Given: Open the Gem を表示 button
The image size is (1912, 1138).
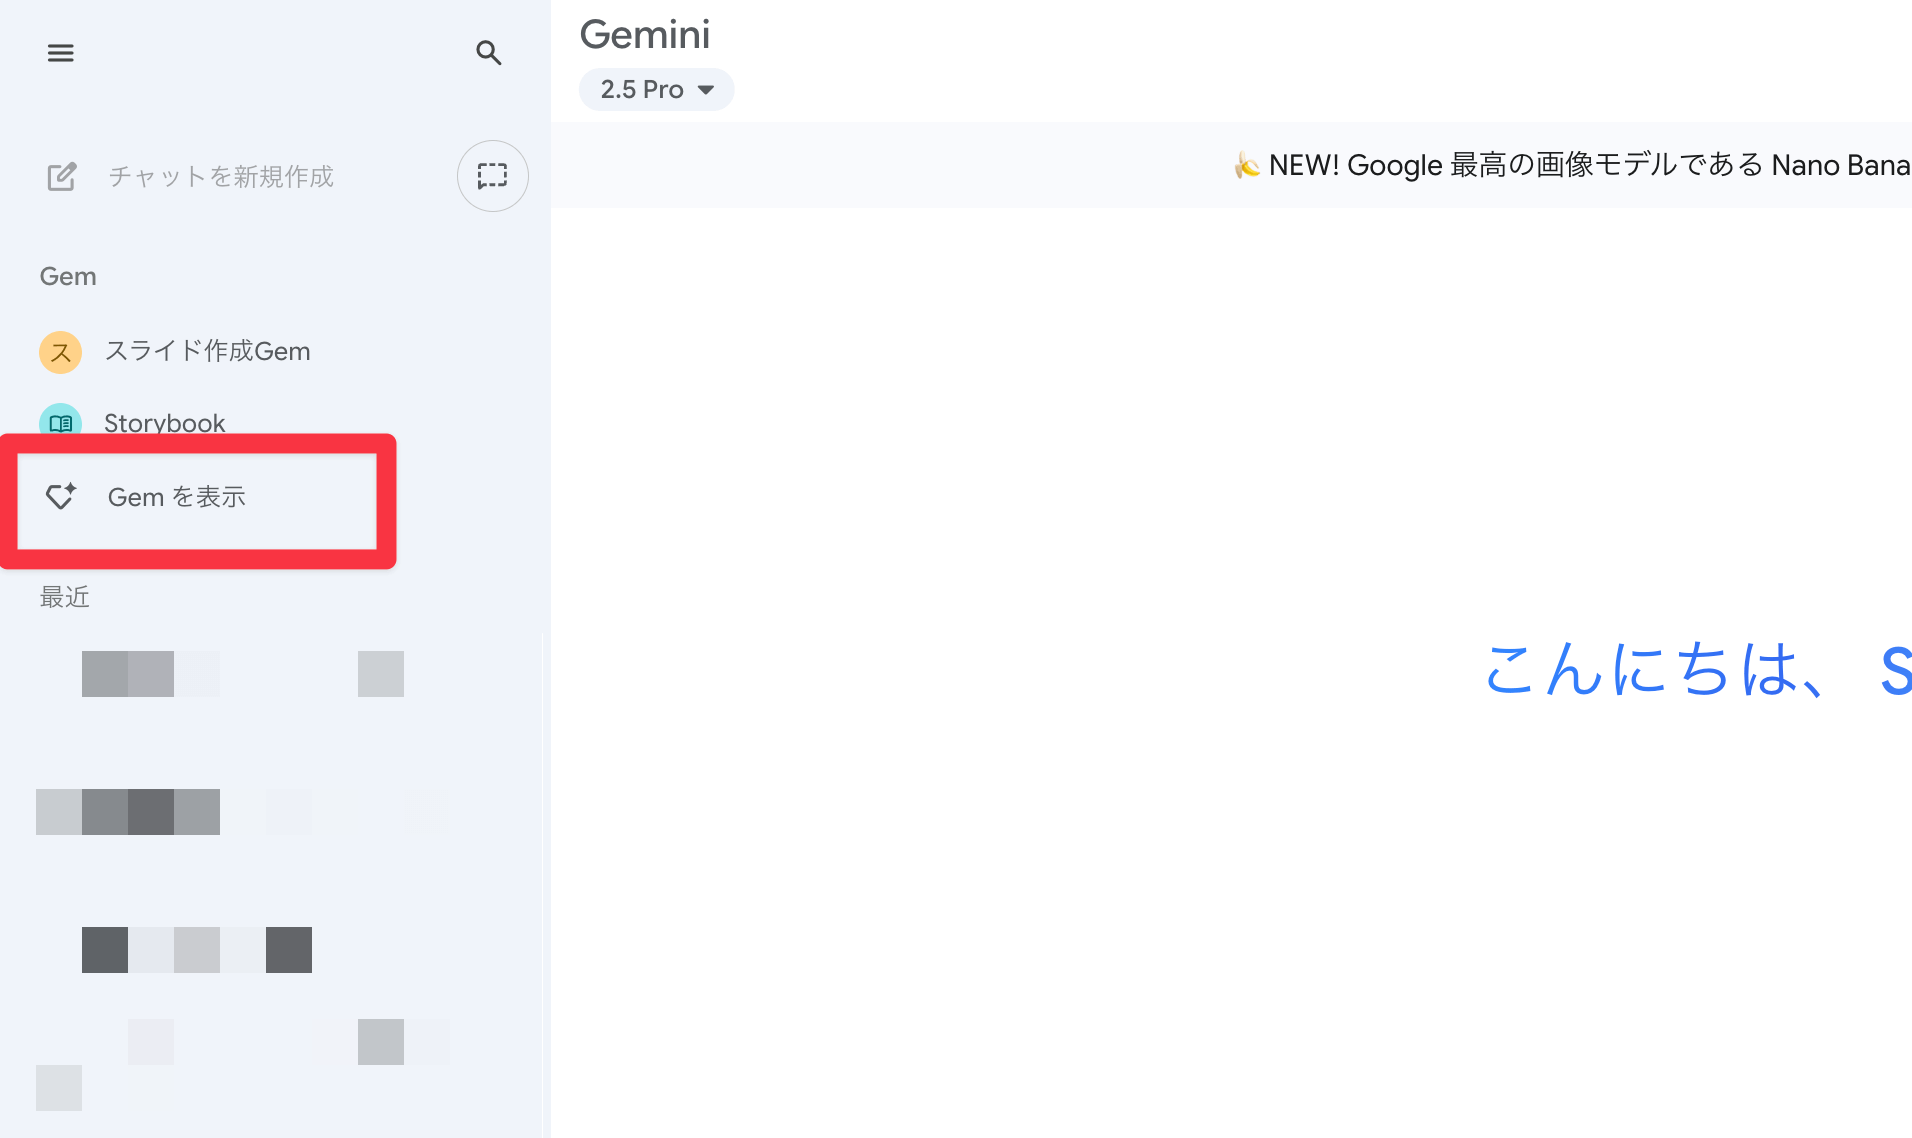Looking at the screenshot, I should tap(197, 497).
